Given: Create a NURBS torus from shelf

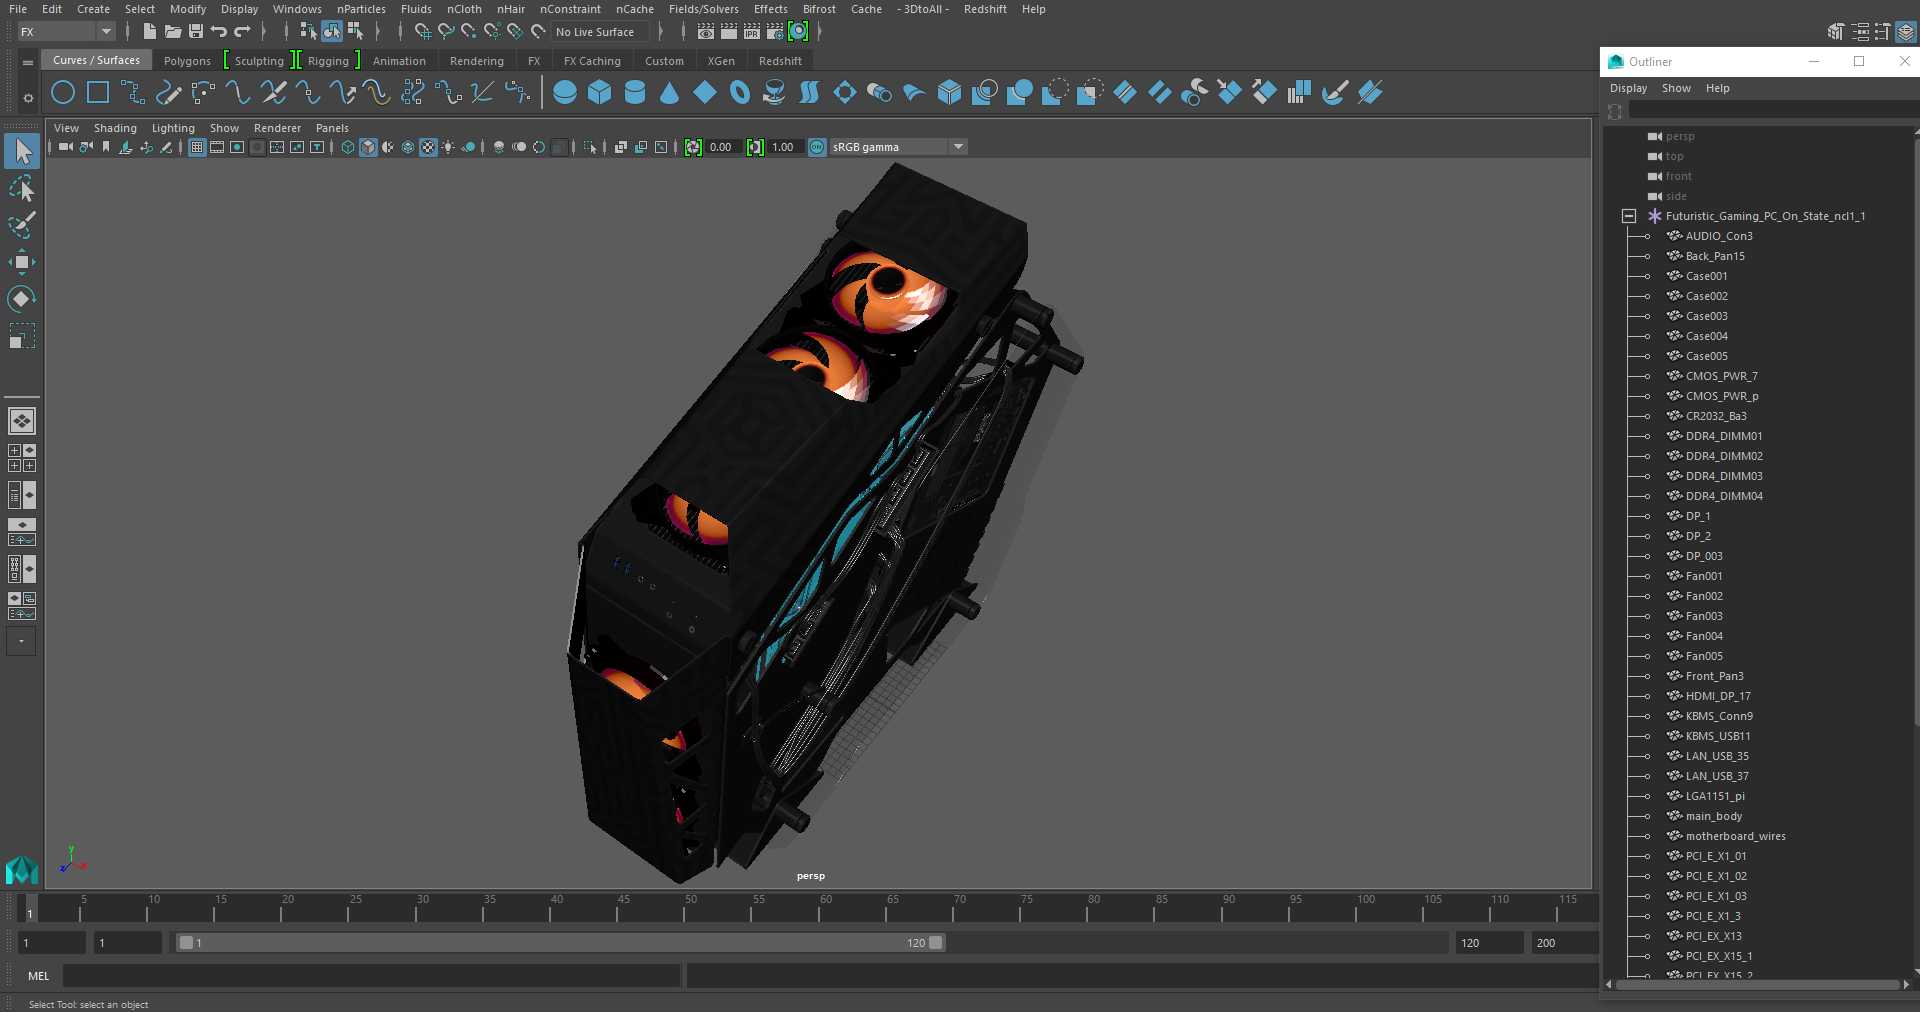Looking at the screenshot, I should [x=740, y=93].
